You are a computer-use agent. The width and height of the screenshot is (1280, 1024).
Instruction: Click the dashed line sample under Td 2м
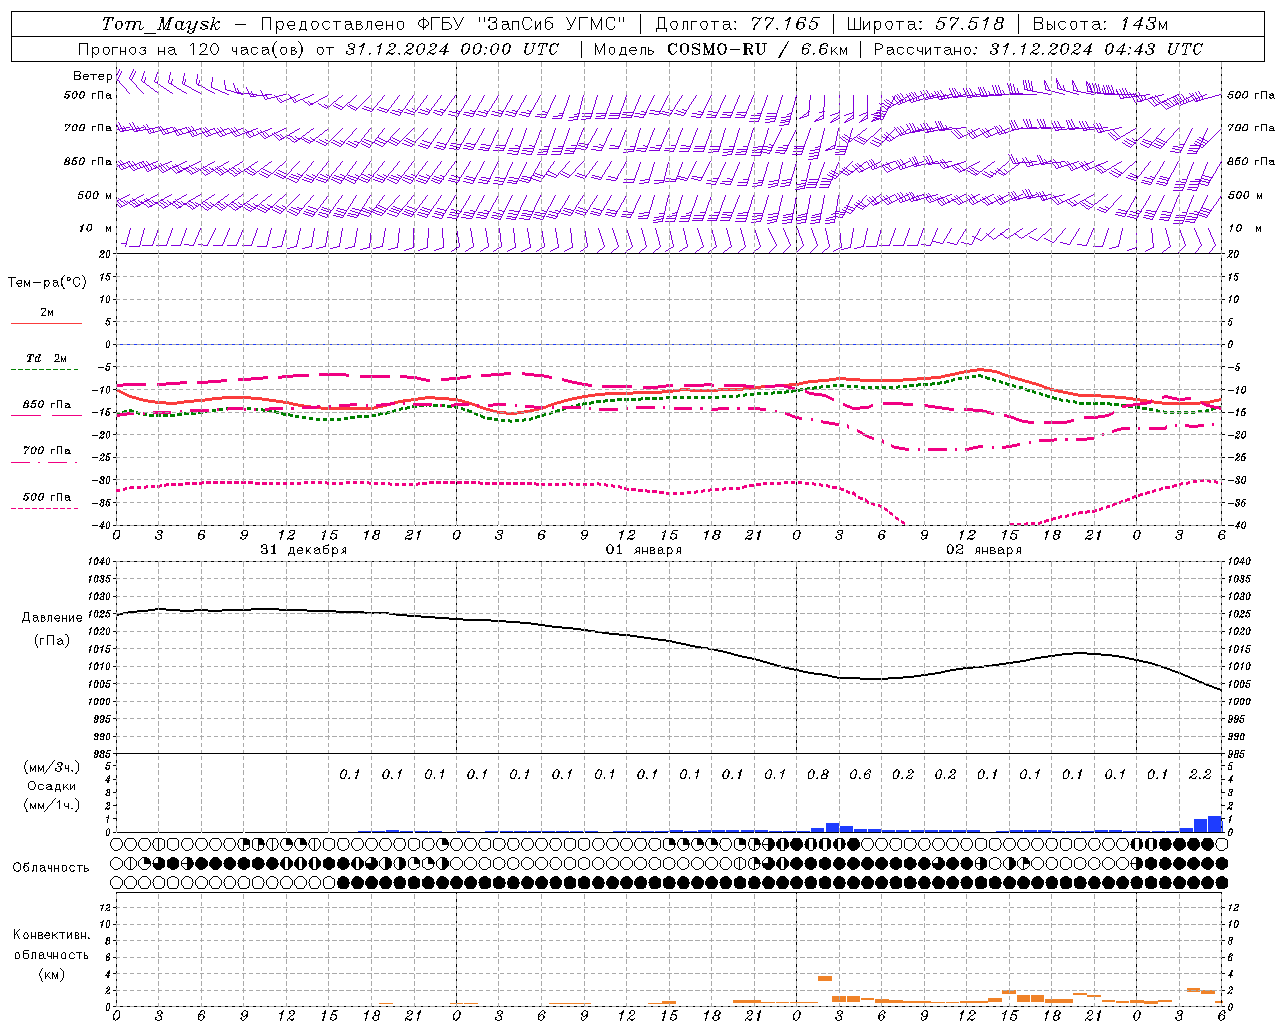pyautogui.click(x=45, y=369)
